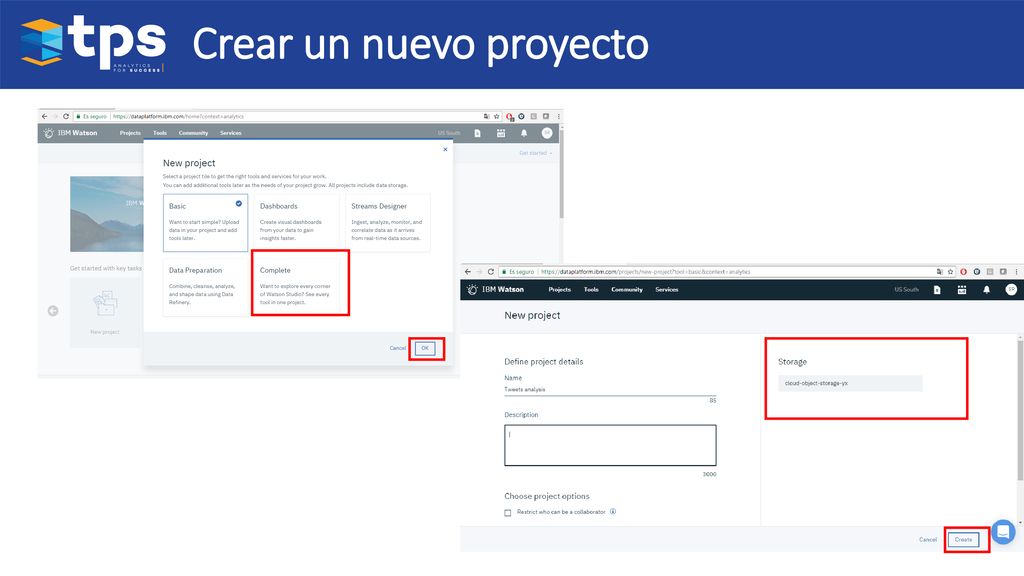Open Projects menu in the dark Watson header
Image resolution: width=1024 pixels, height=576 pixels.
559,289
